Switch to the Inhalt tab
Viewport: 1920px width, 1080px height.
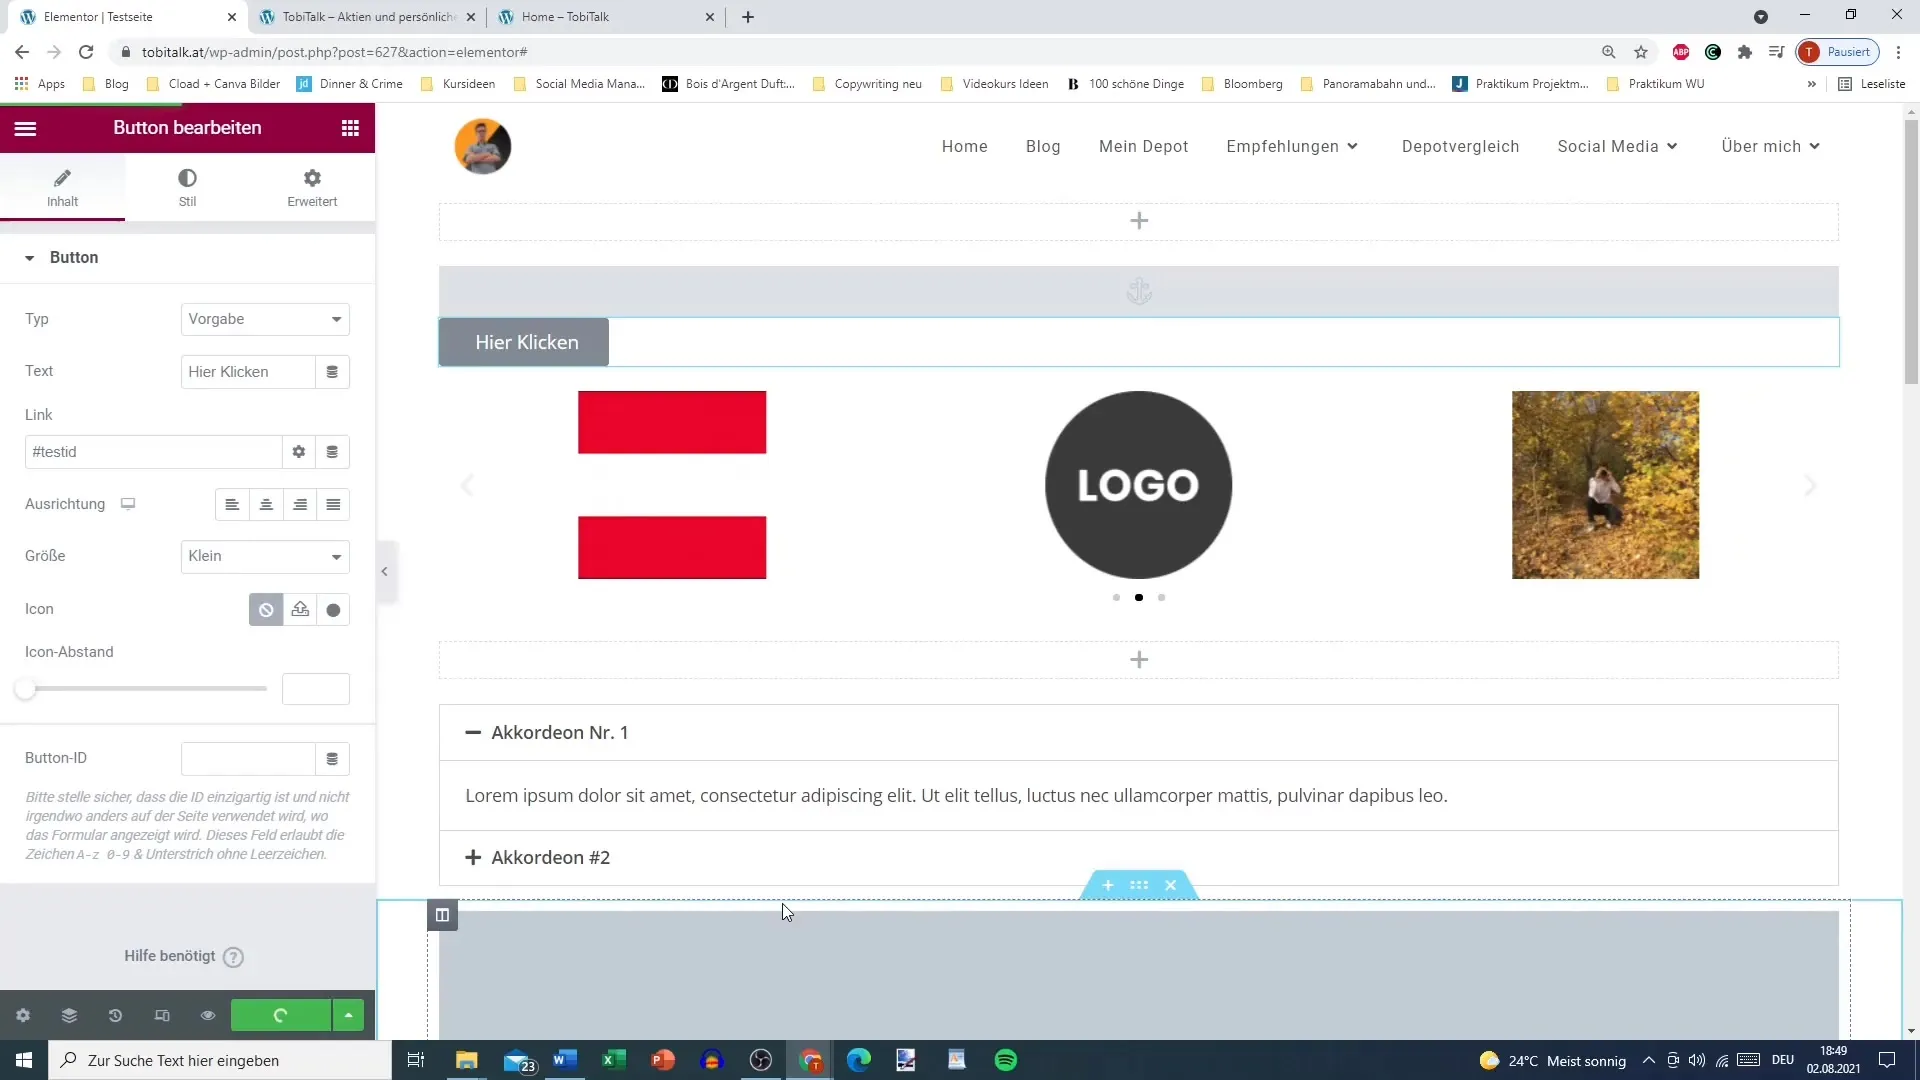62,188
